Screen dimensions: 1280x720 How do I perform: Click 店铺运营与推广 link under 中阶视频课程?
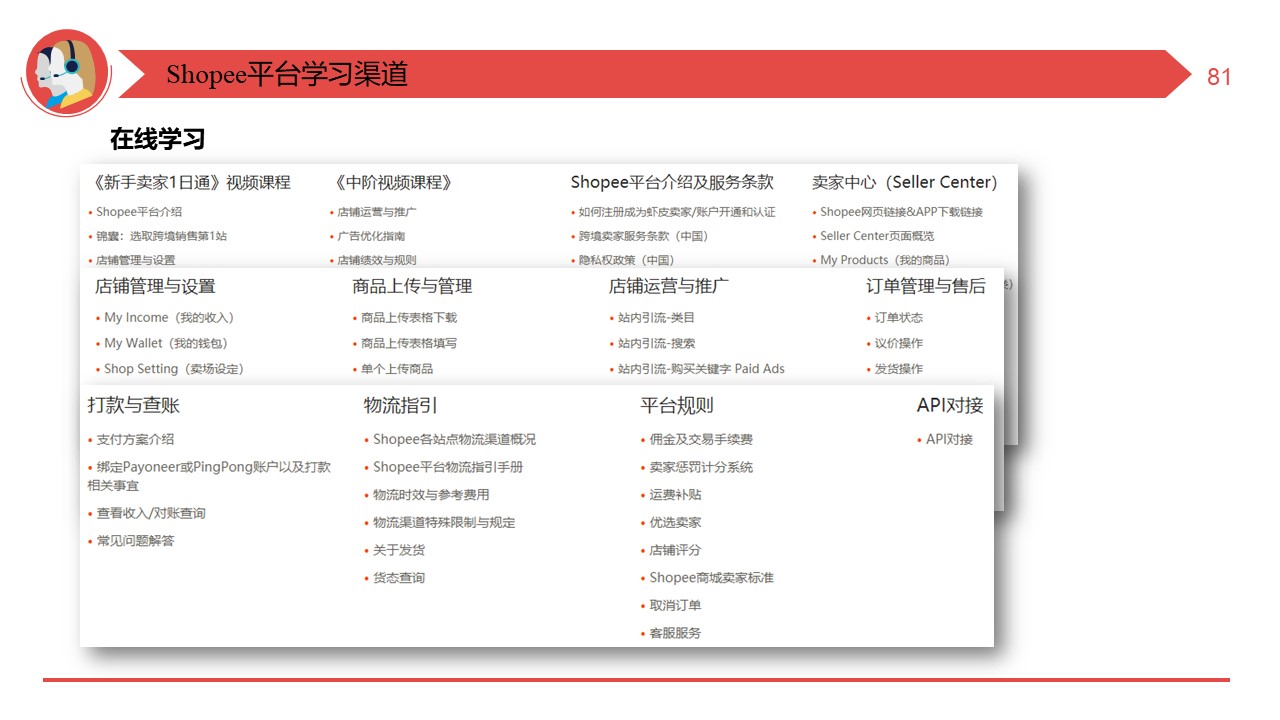coord(376,212)
